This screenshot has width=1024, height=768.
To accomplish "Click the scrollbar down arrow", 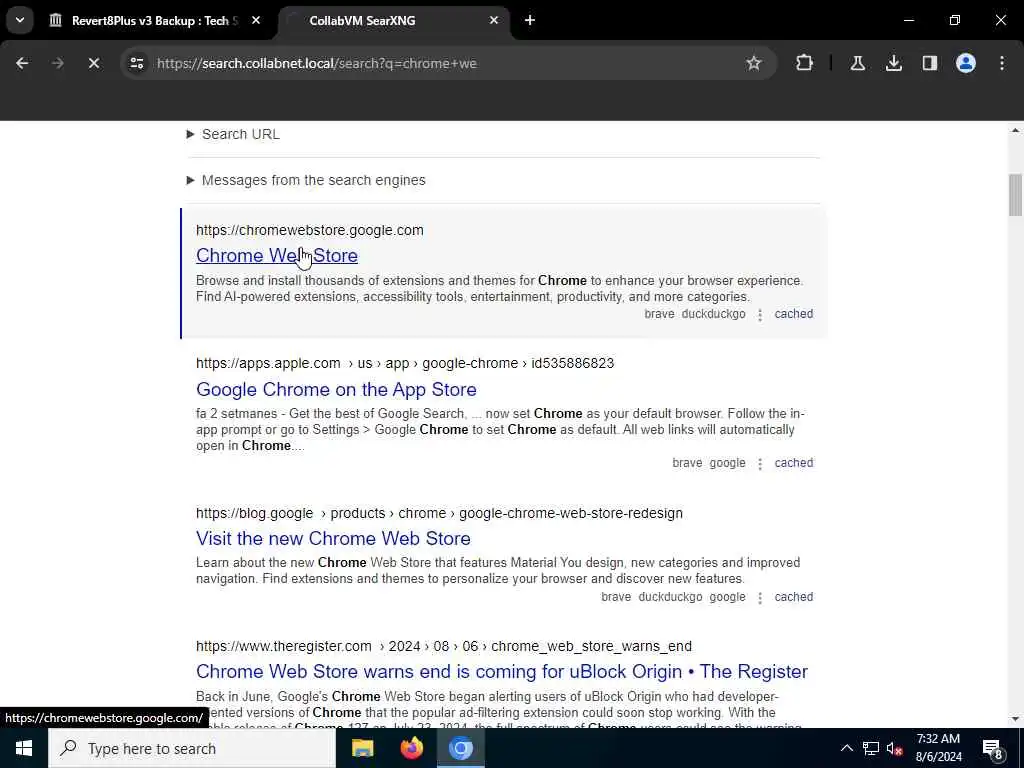I will [x=1015, y=719].
